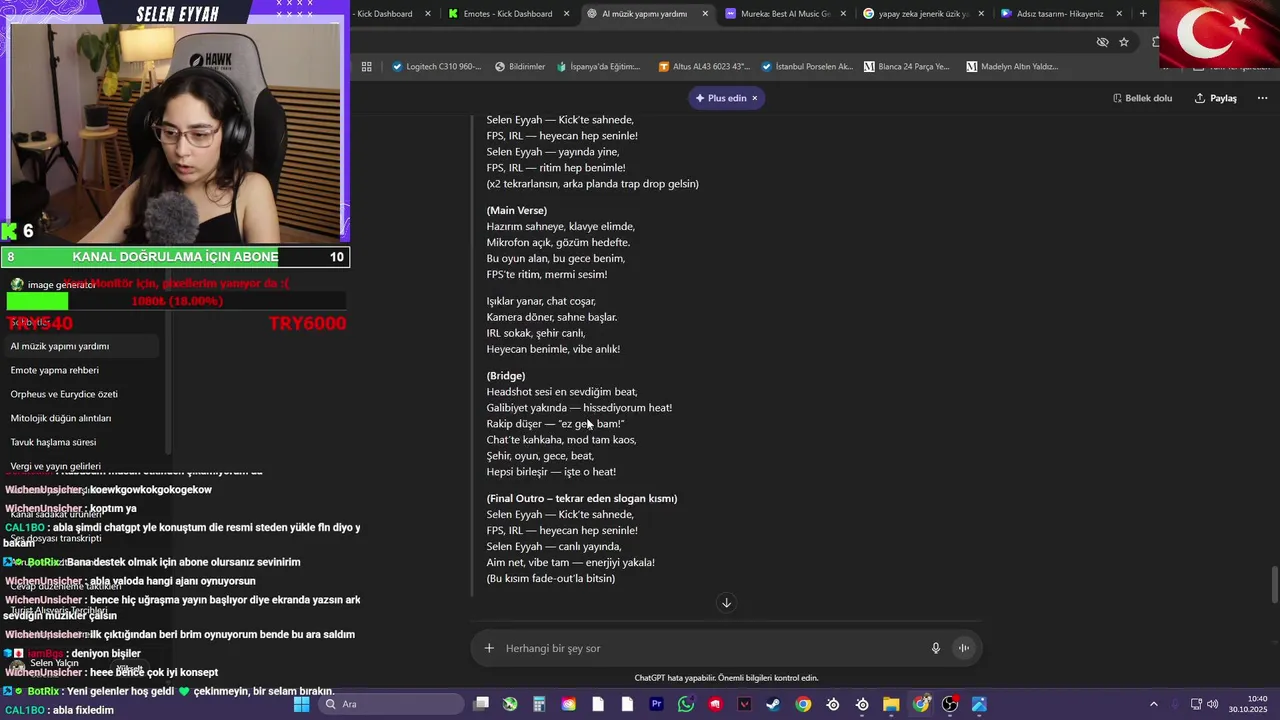Image resolution: width=1280 pixels, height=720 pixels.
Task: Open Windows Start menu
Action: [x=302, y=704]
